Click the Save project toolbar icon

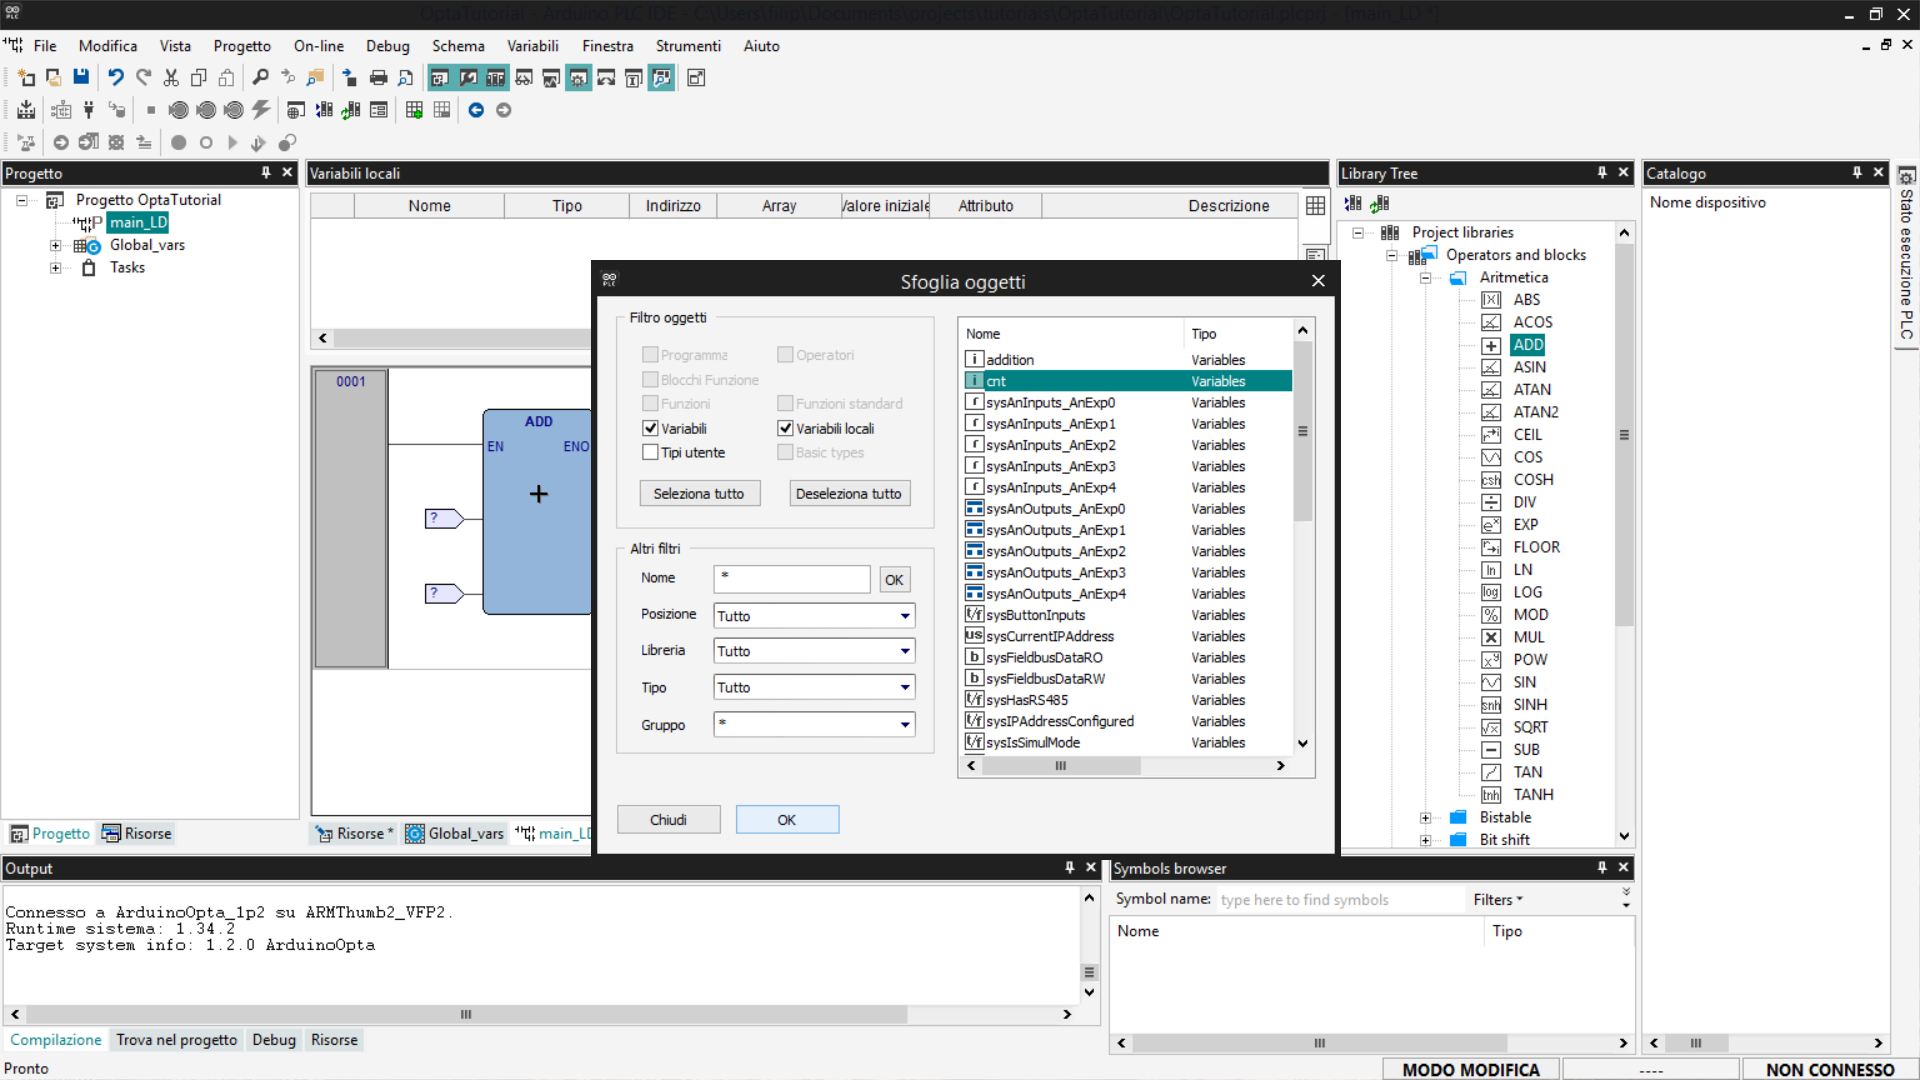pyautogui.click(x=81, y=78)
